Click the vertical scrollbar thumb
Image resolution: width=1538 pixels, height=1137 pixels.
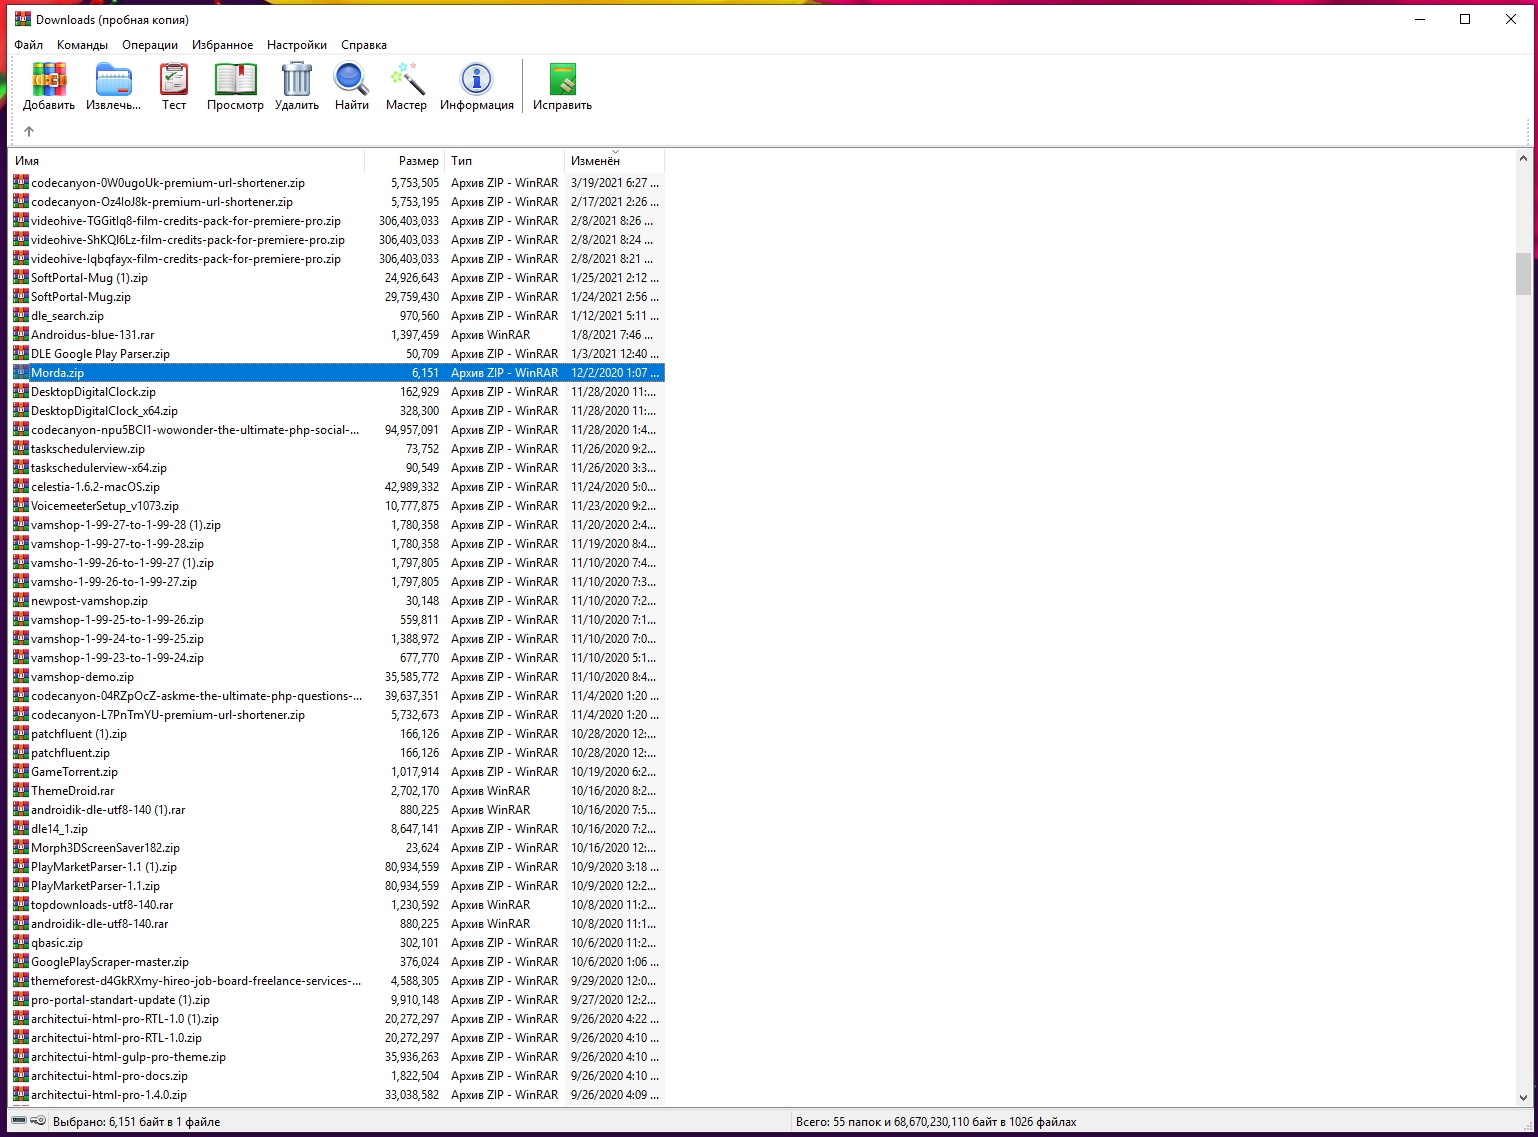coord(1523,274)
